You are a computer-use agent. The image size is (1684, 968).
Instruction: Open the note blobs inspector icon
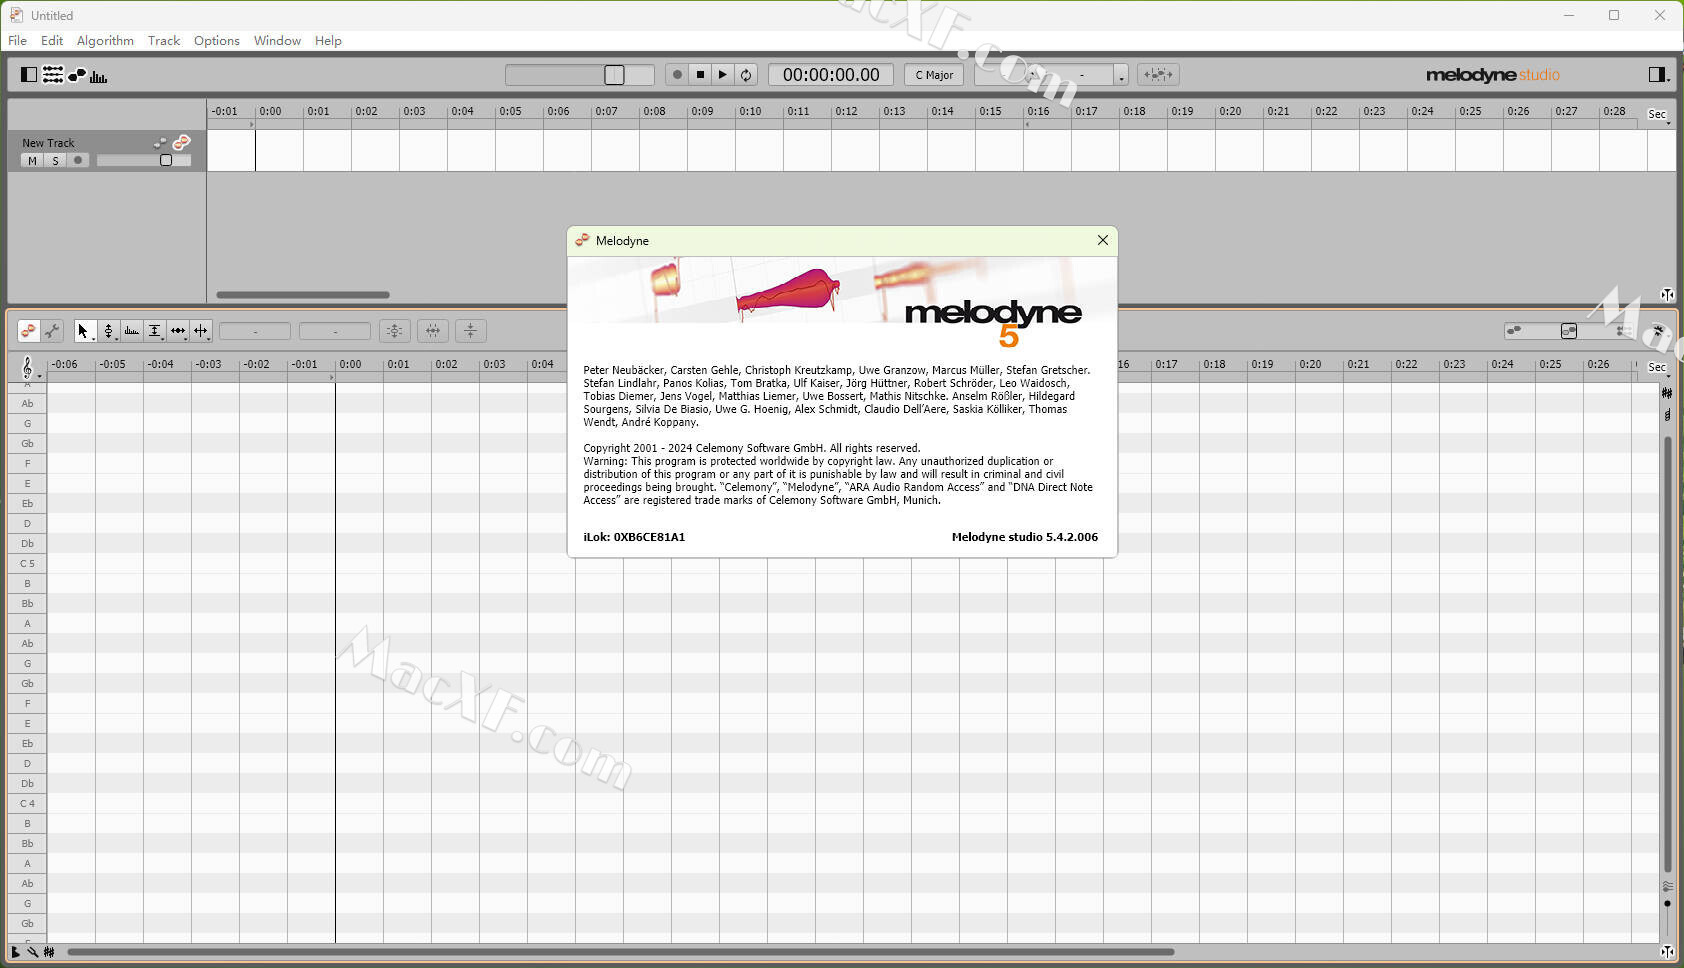tap(77, 75)
